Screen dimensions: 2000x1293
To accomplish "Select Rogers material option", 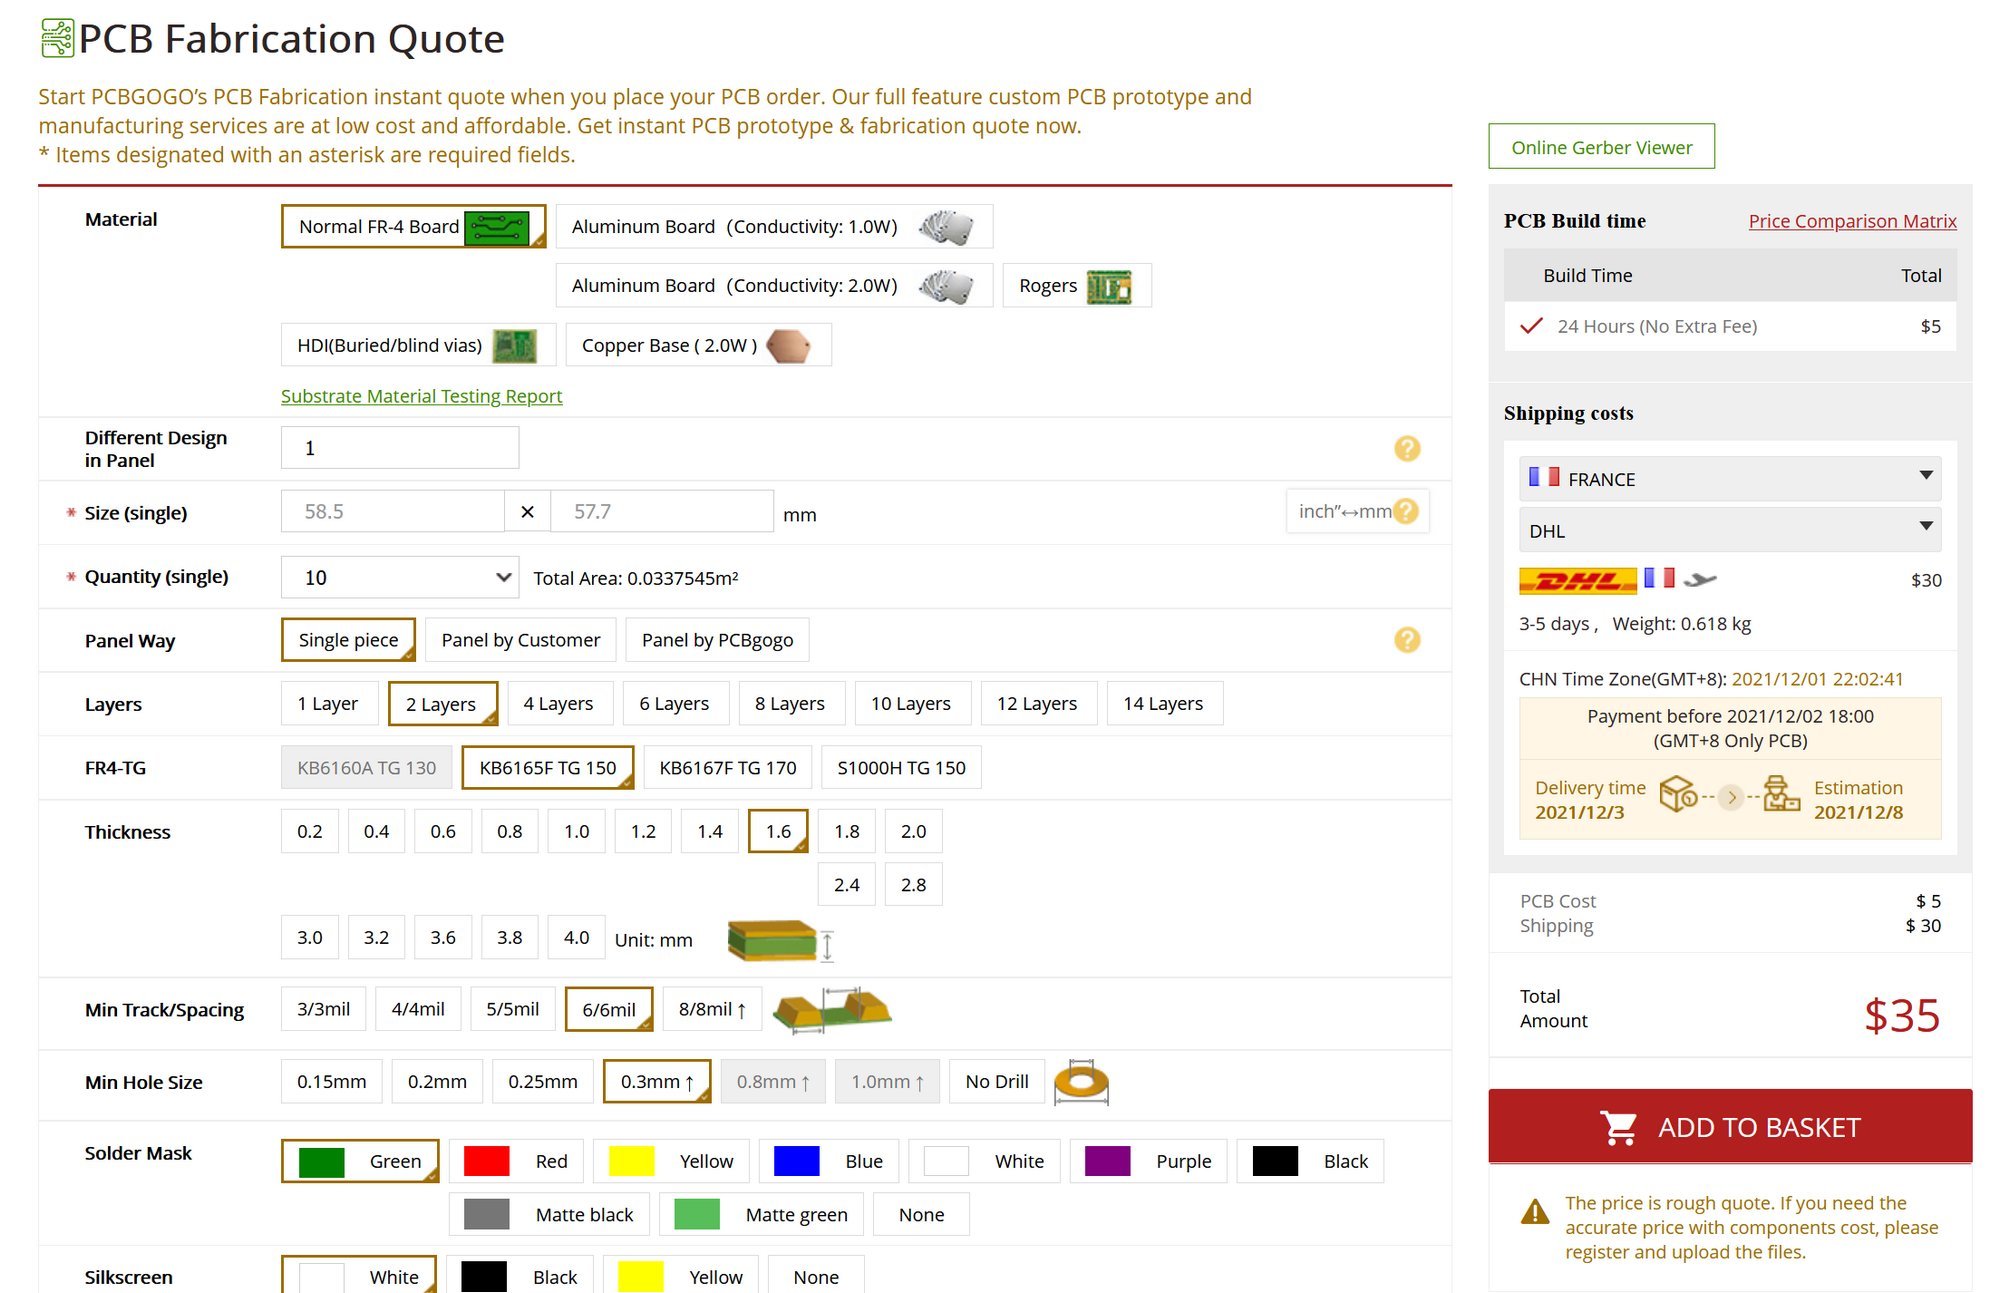I will coord(1077,286).
